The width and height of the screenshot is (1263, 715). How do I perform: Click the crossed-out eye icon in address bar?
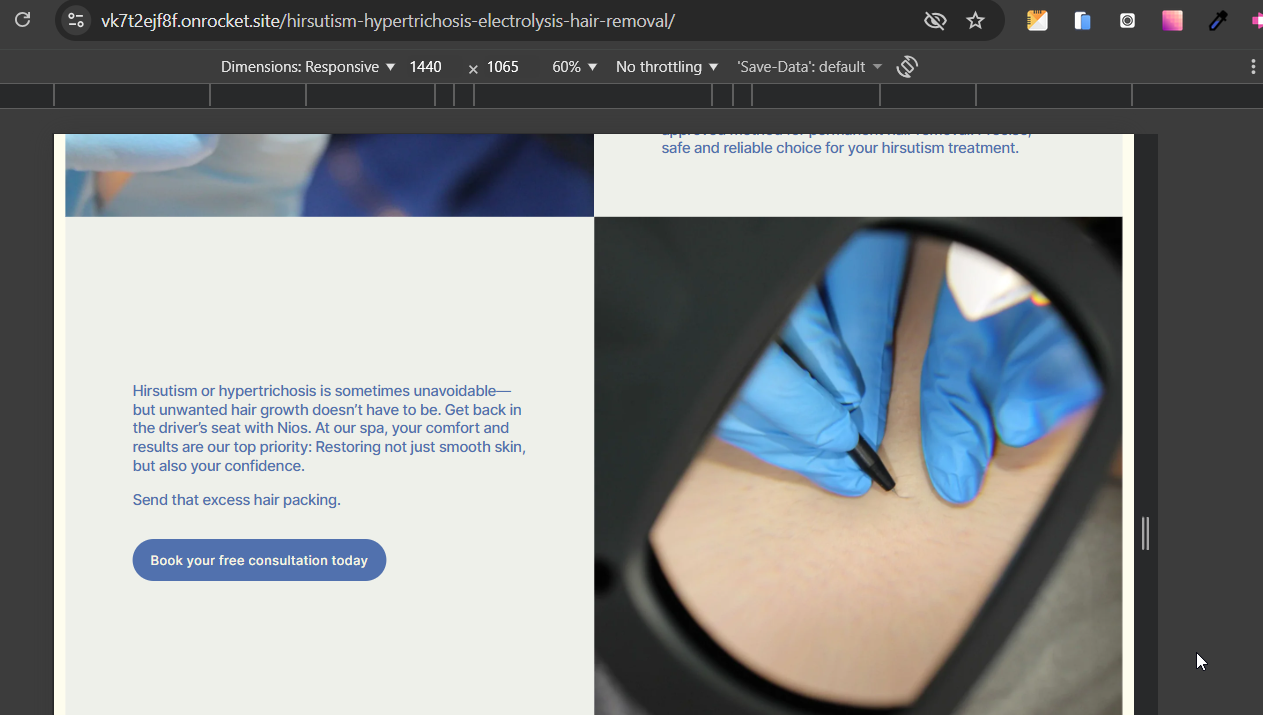(935, 20)
